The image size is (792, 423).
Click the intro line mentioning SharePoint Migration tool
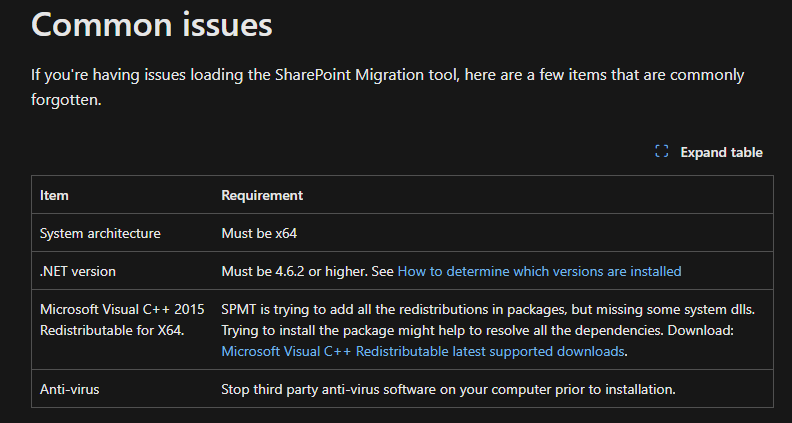click(x=387, y=75)
